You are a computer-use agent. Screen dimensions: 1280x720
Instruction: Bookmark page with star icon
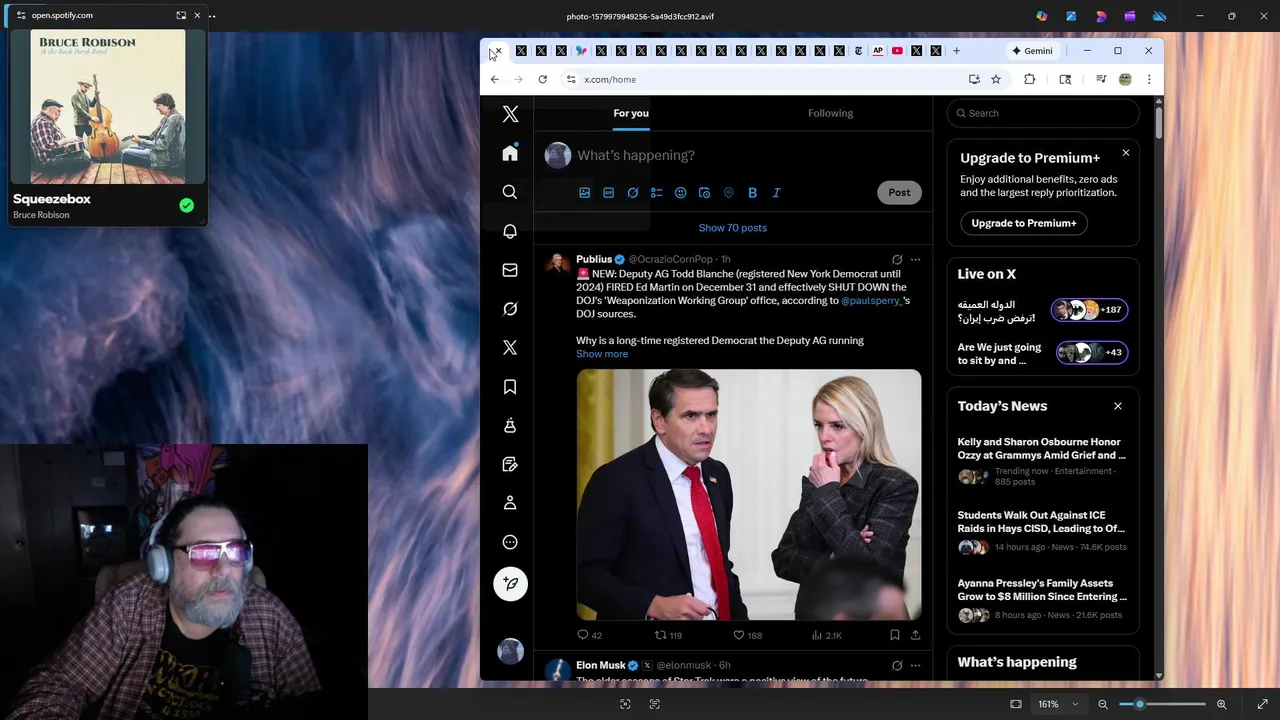click(996, 79)
